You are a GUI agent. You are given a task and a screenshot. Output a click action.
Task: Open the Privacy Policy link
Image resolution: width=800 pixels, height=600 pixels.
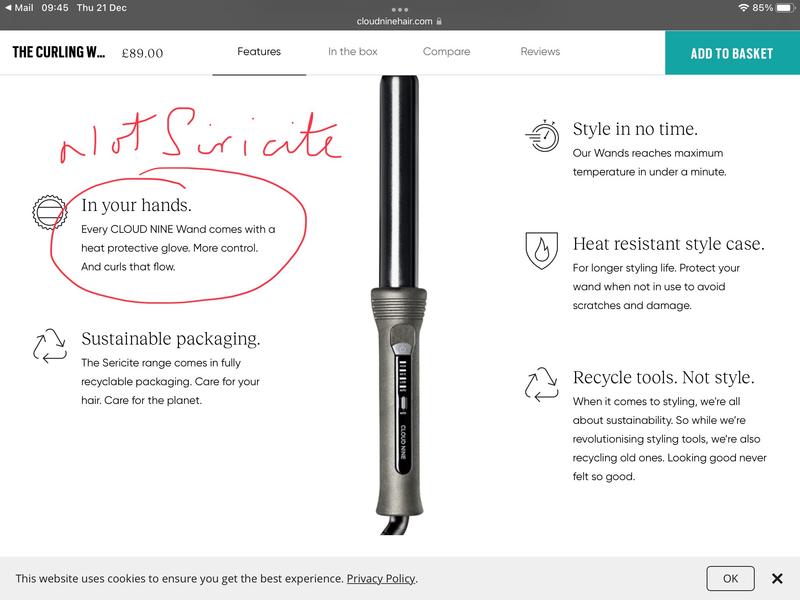click(380, 579)
